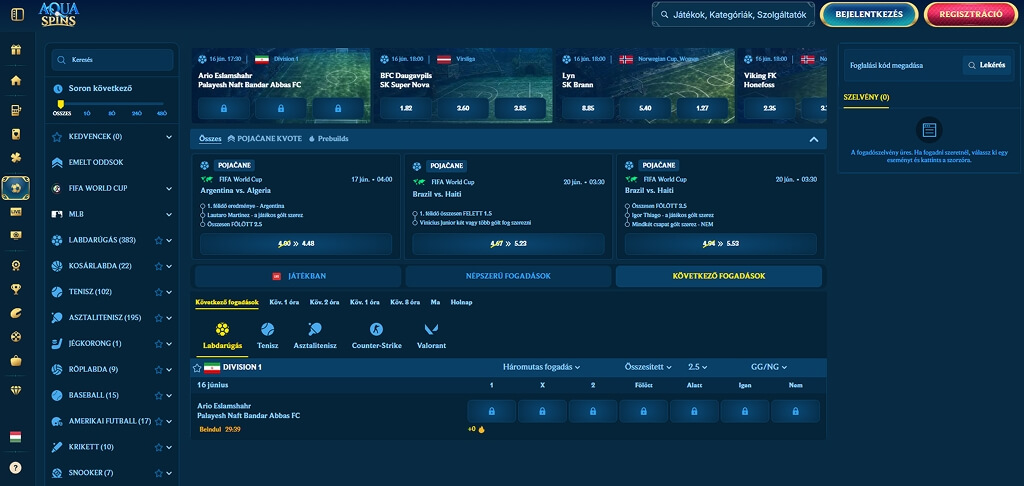Open the playing card icon in left rail
This screenshot has height=486, width=1024.
coord(16,134)
